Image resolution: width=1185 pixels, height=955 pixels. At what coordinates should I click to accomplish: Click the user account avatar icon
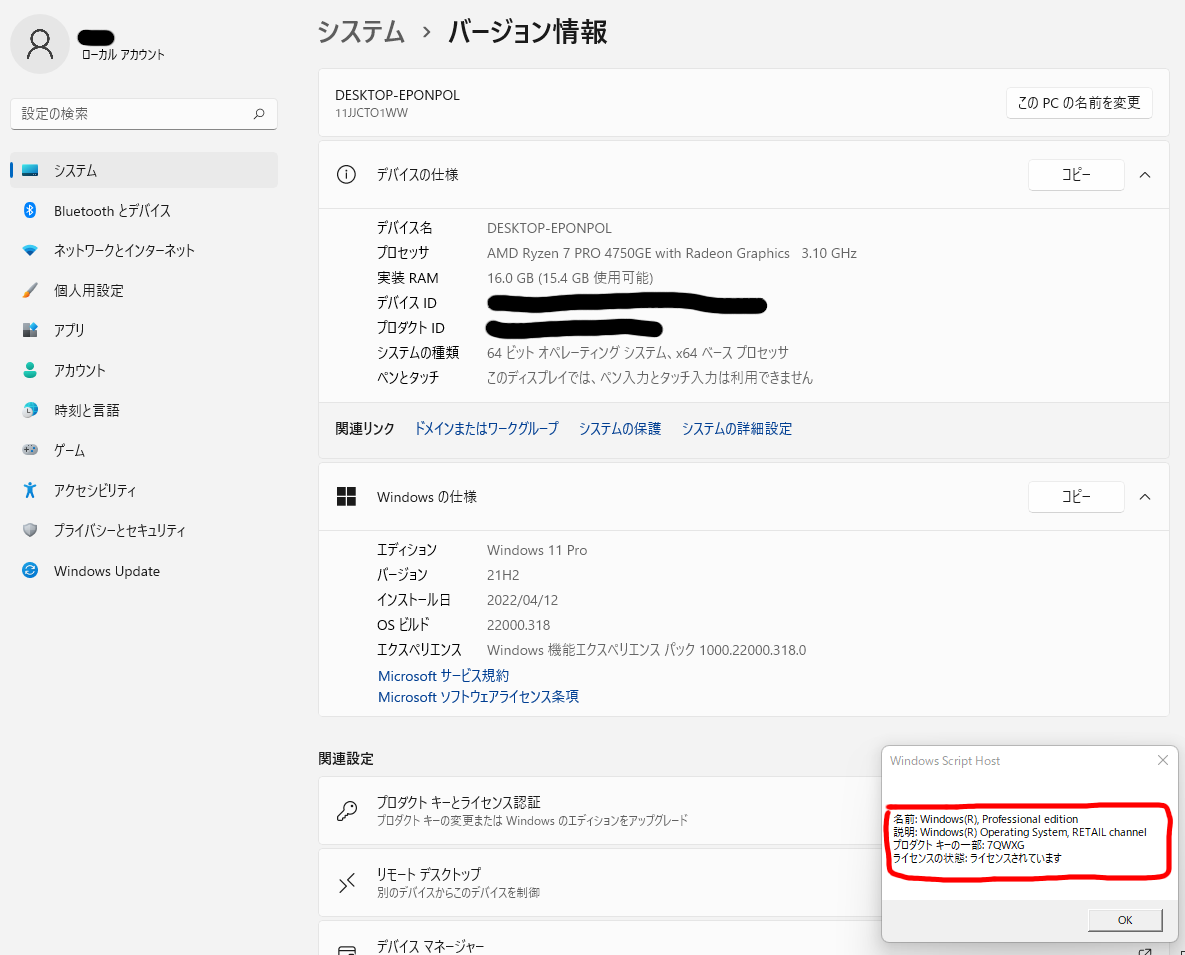[x=40, y=44]
